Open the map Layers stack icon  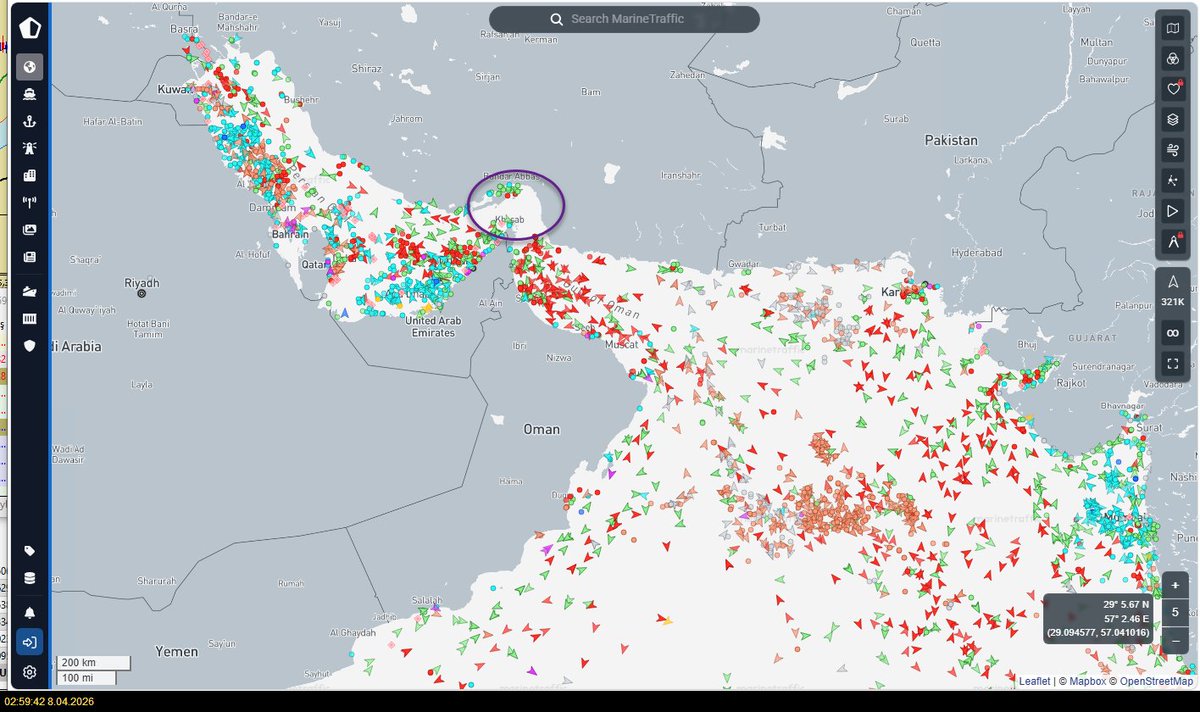(x=1173, y=119)
